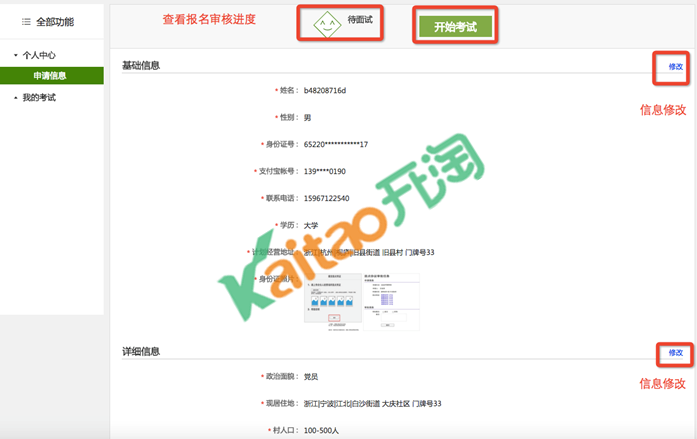Click 修改 link for 基础信息
Image resolution: width=697 pixels, height=439 pixels.
click(x=676, y=67)
